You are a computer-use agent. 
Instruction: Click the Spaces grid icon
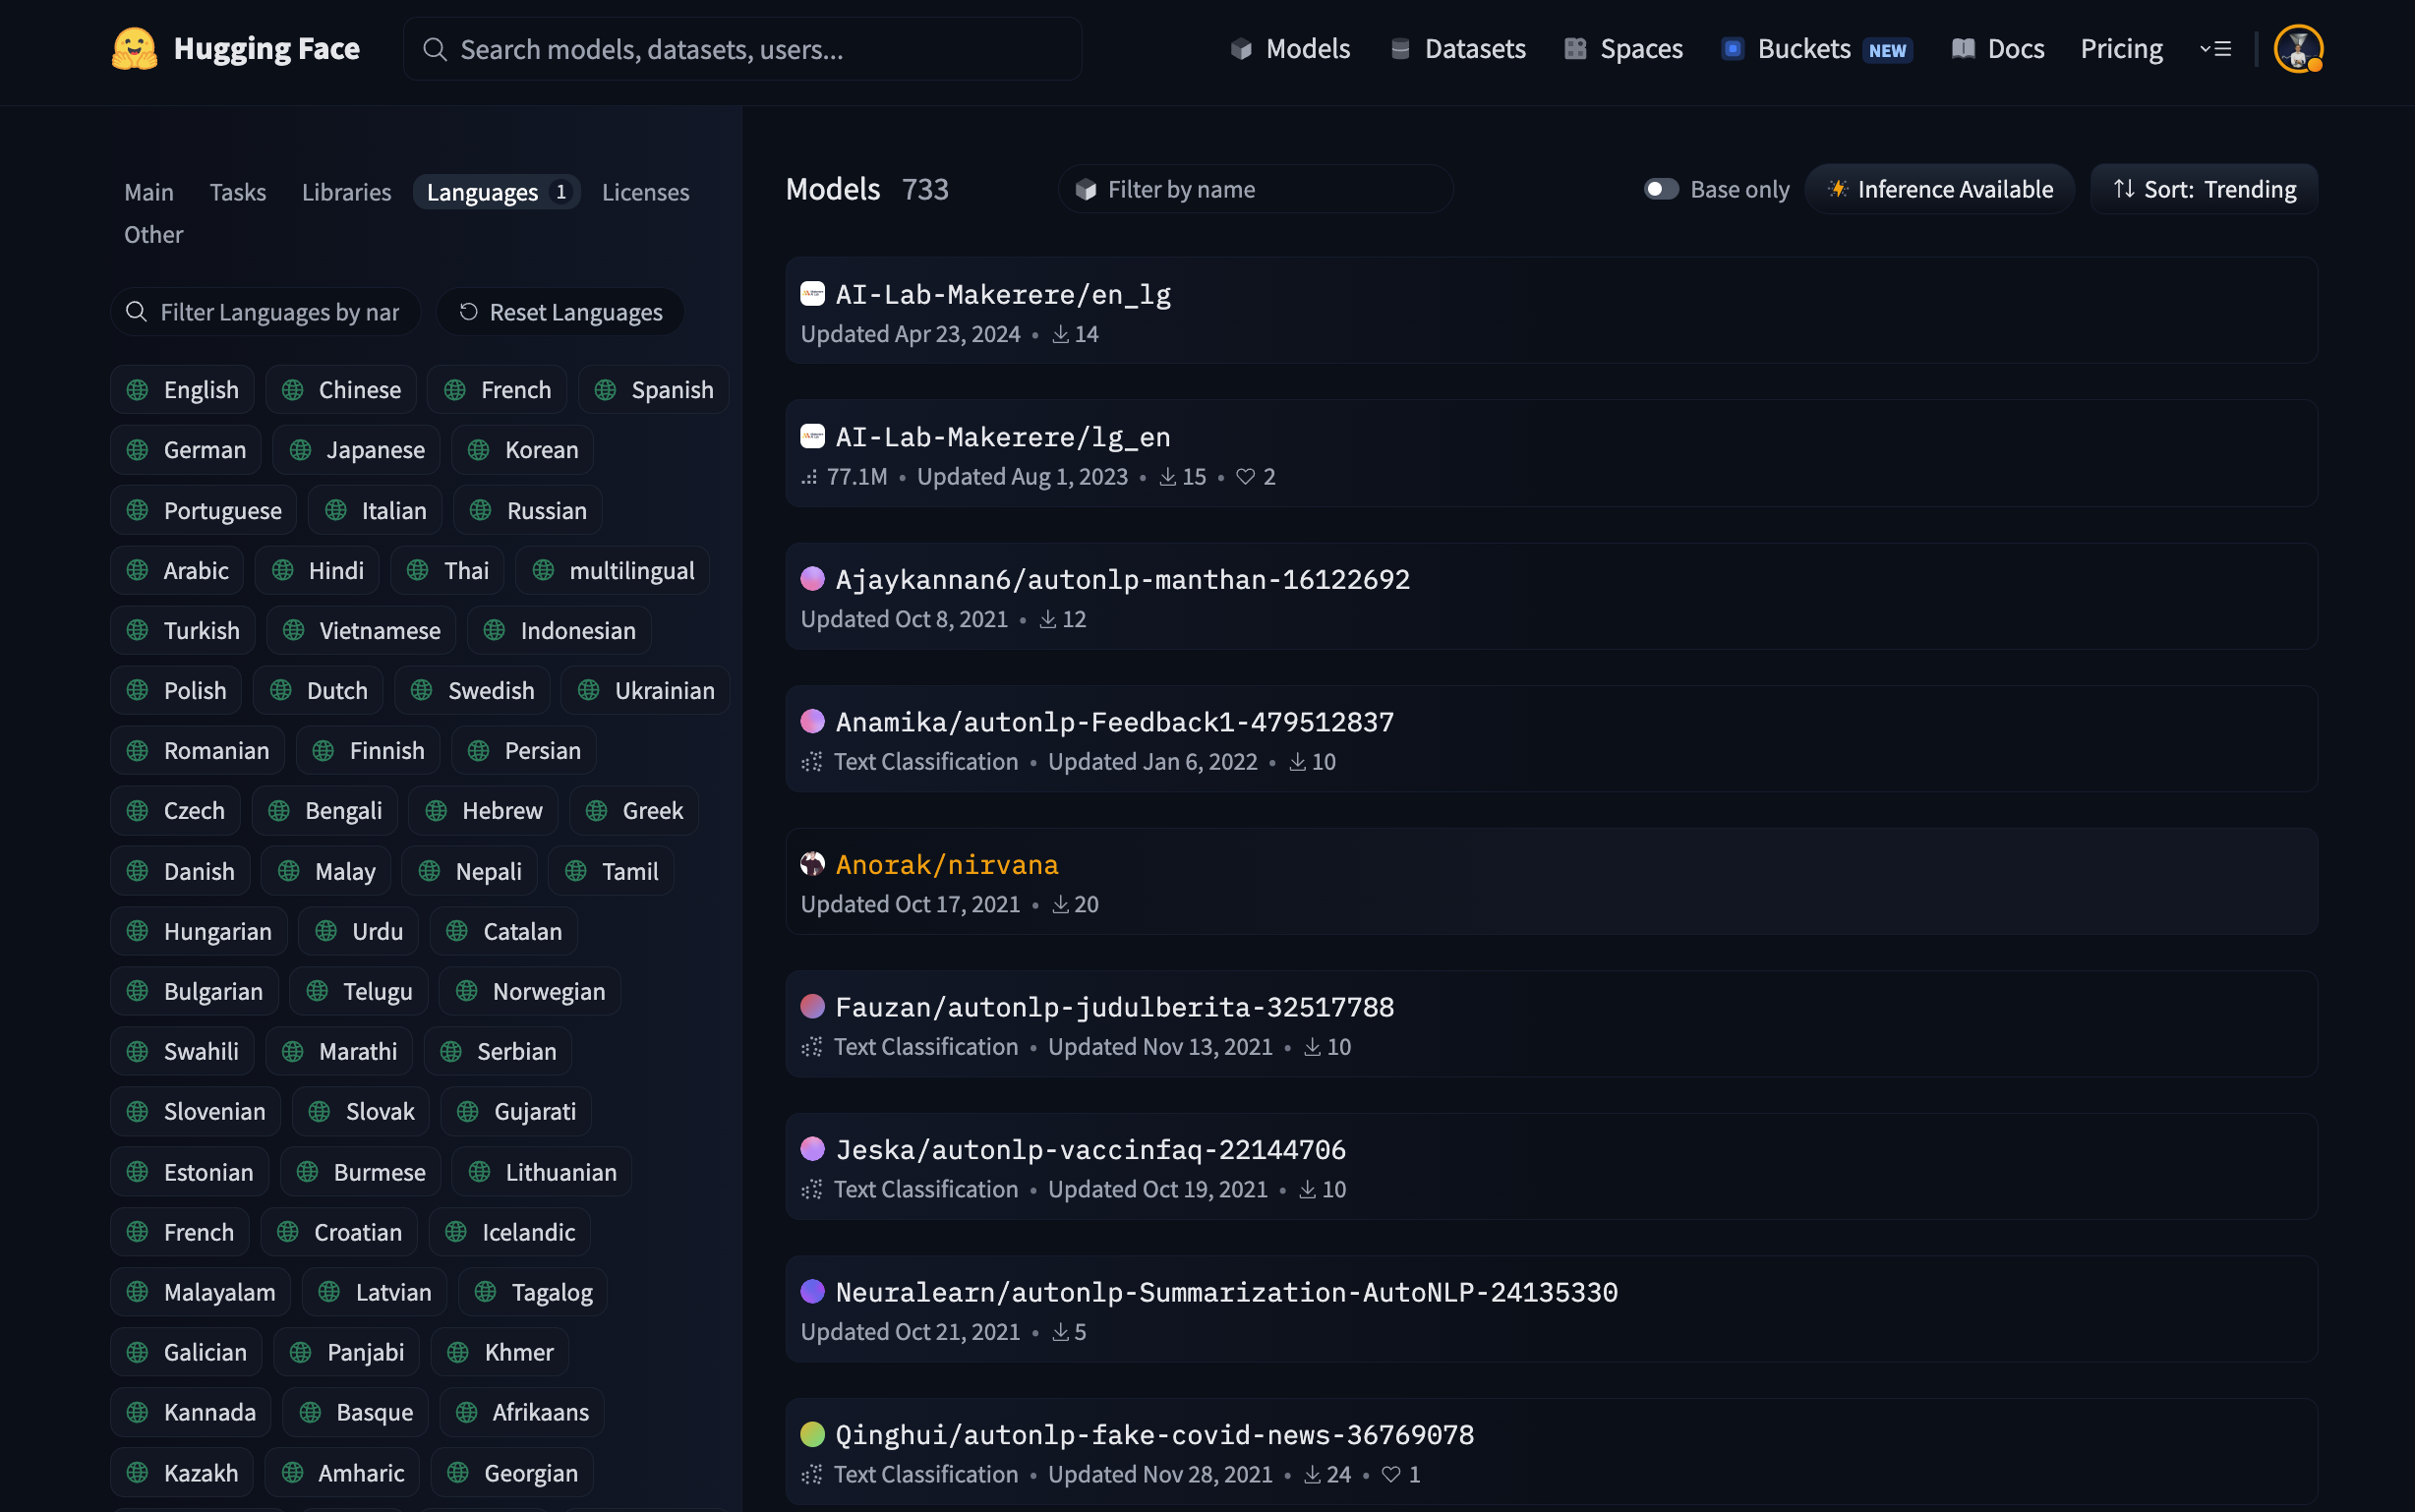point(1575,49)
